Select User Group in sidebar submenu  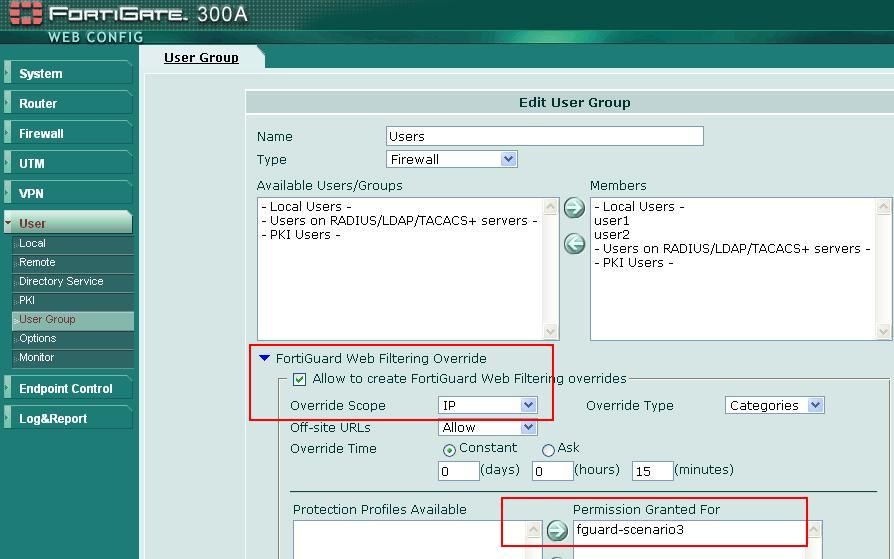(x=73, y=319)
